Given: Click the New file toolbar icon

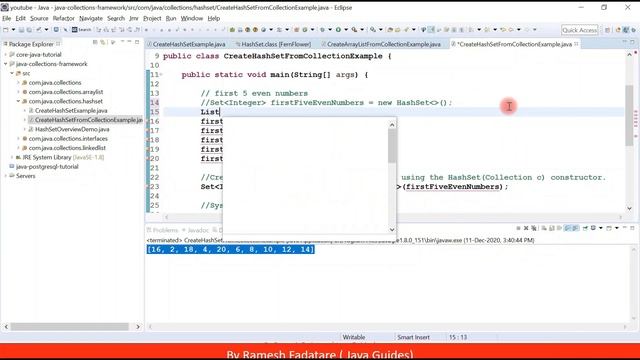Looking at the screenshot, I should point(6,30).
